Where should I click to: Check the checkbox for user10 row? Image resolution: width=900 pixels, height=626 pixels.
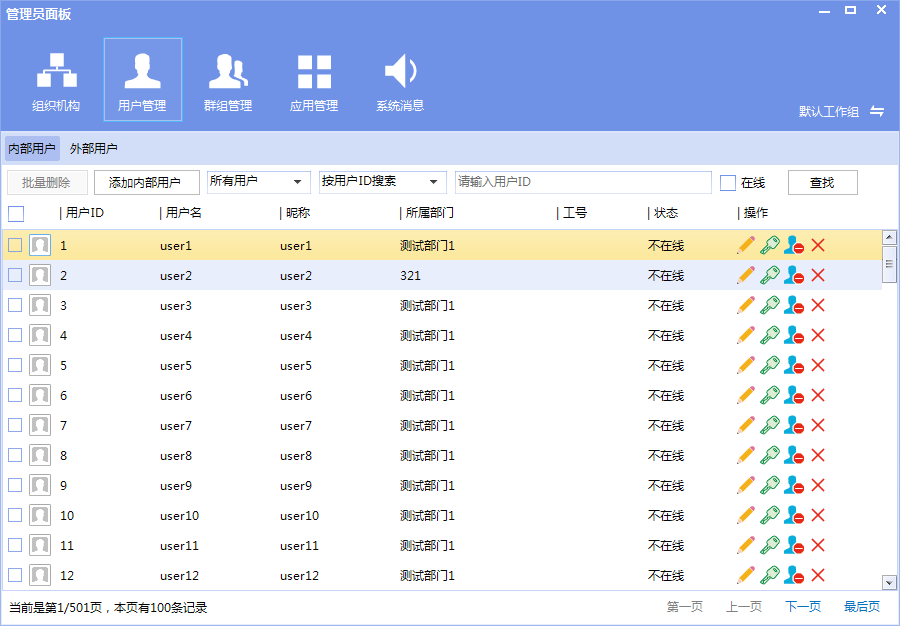click(x=15, y=515)
